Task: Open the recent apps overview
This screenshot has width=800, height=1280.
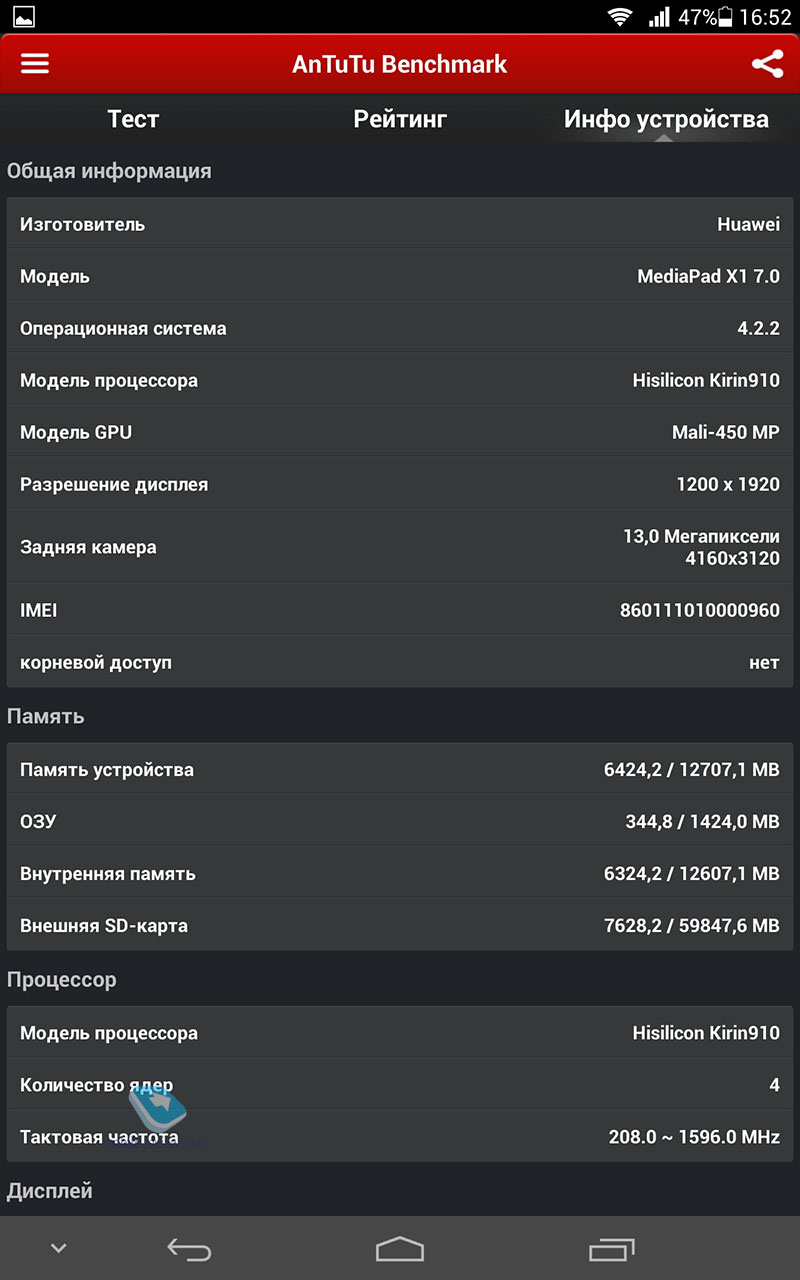Action: point(612,1249)
